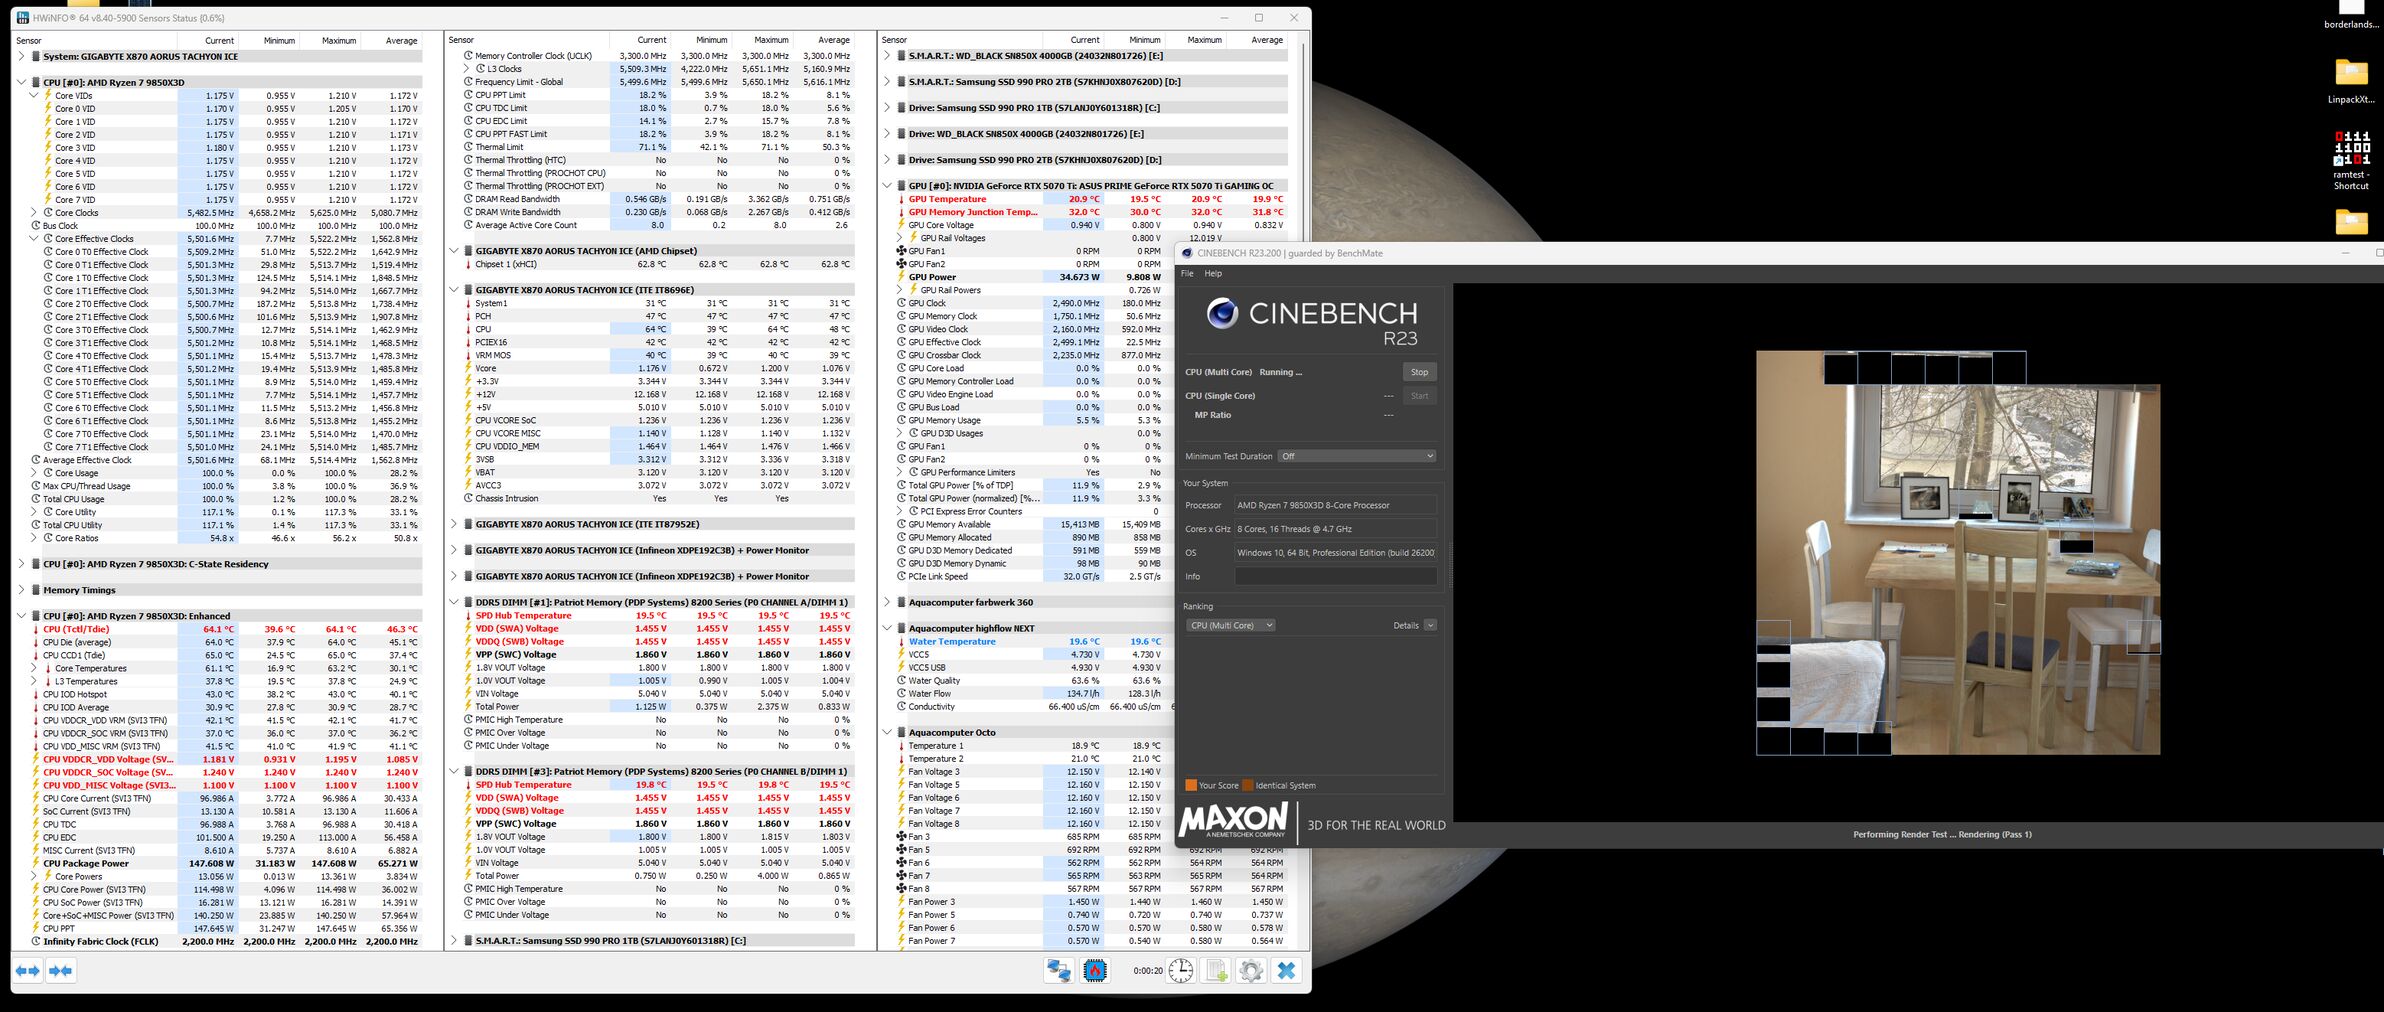Click the expand columns arrows icon in HWiNFO
This screenshot has width=2384, height=1012.
pos(28,971)
